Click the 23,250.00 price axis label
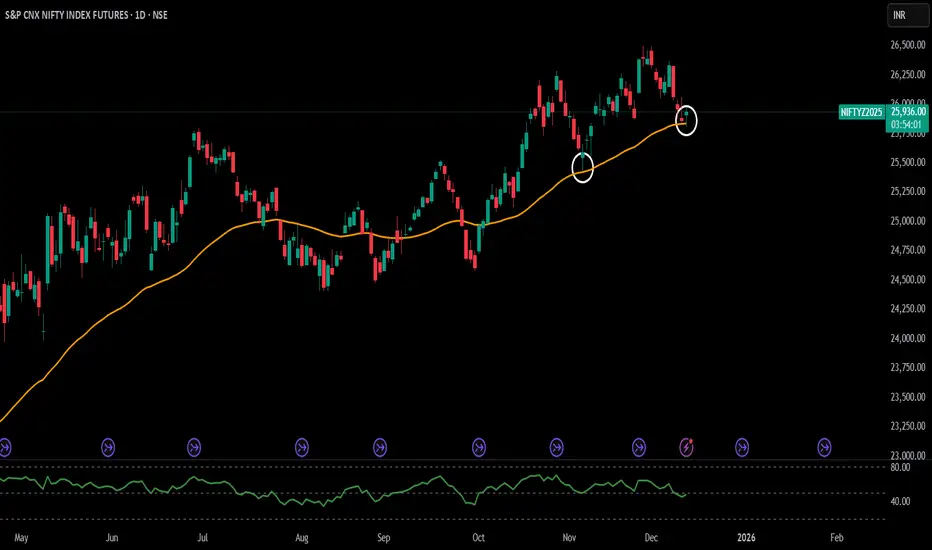 click(x=908, y=426)
